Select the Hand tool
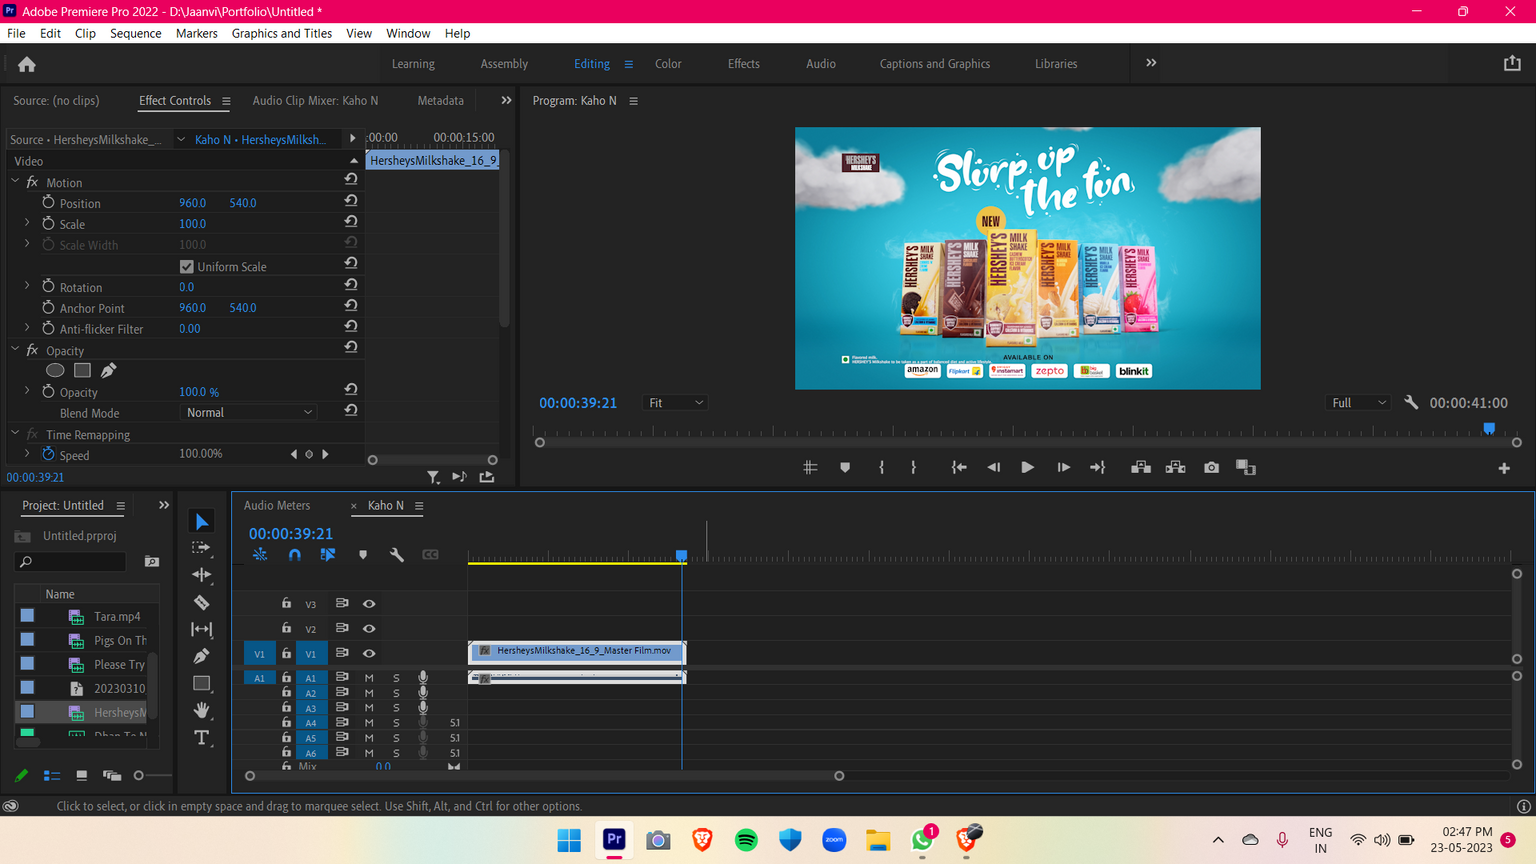The width and height of the screenshot is (1536, 864). [202, 710]
